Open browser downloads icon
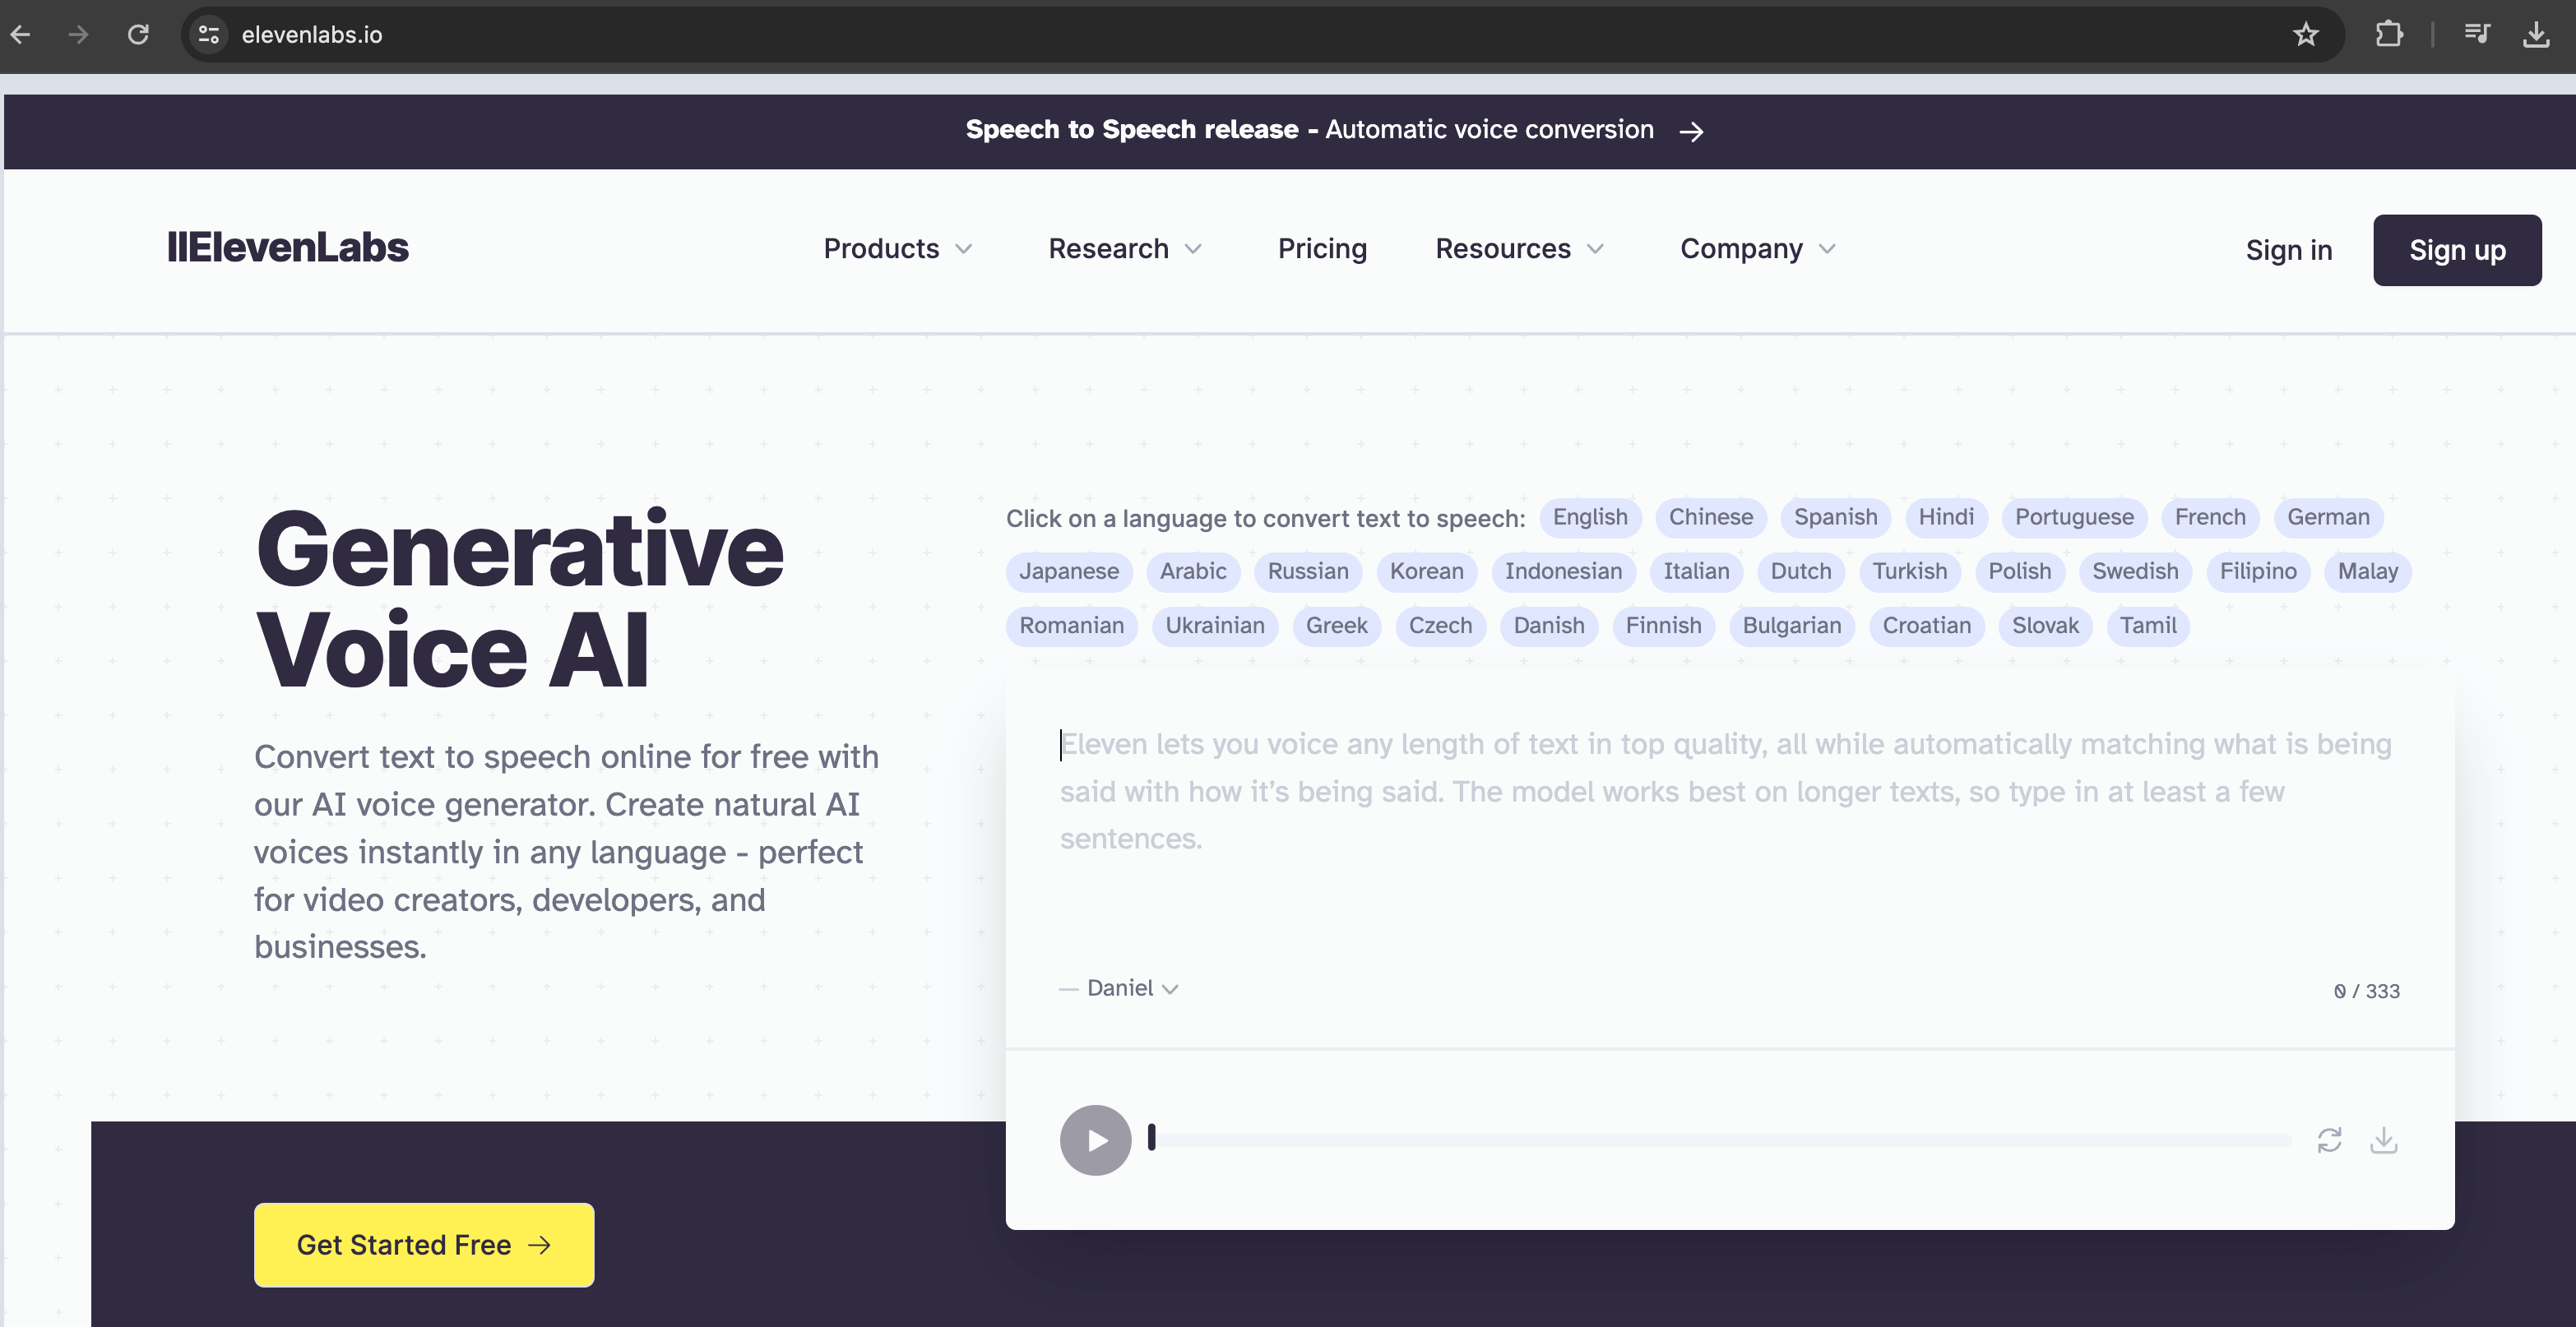 click(x=2536, y=34)
